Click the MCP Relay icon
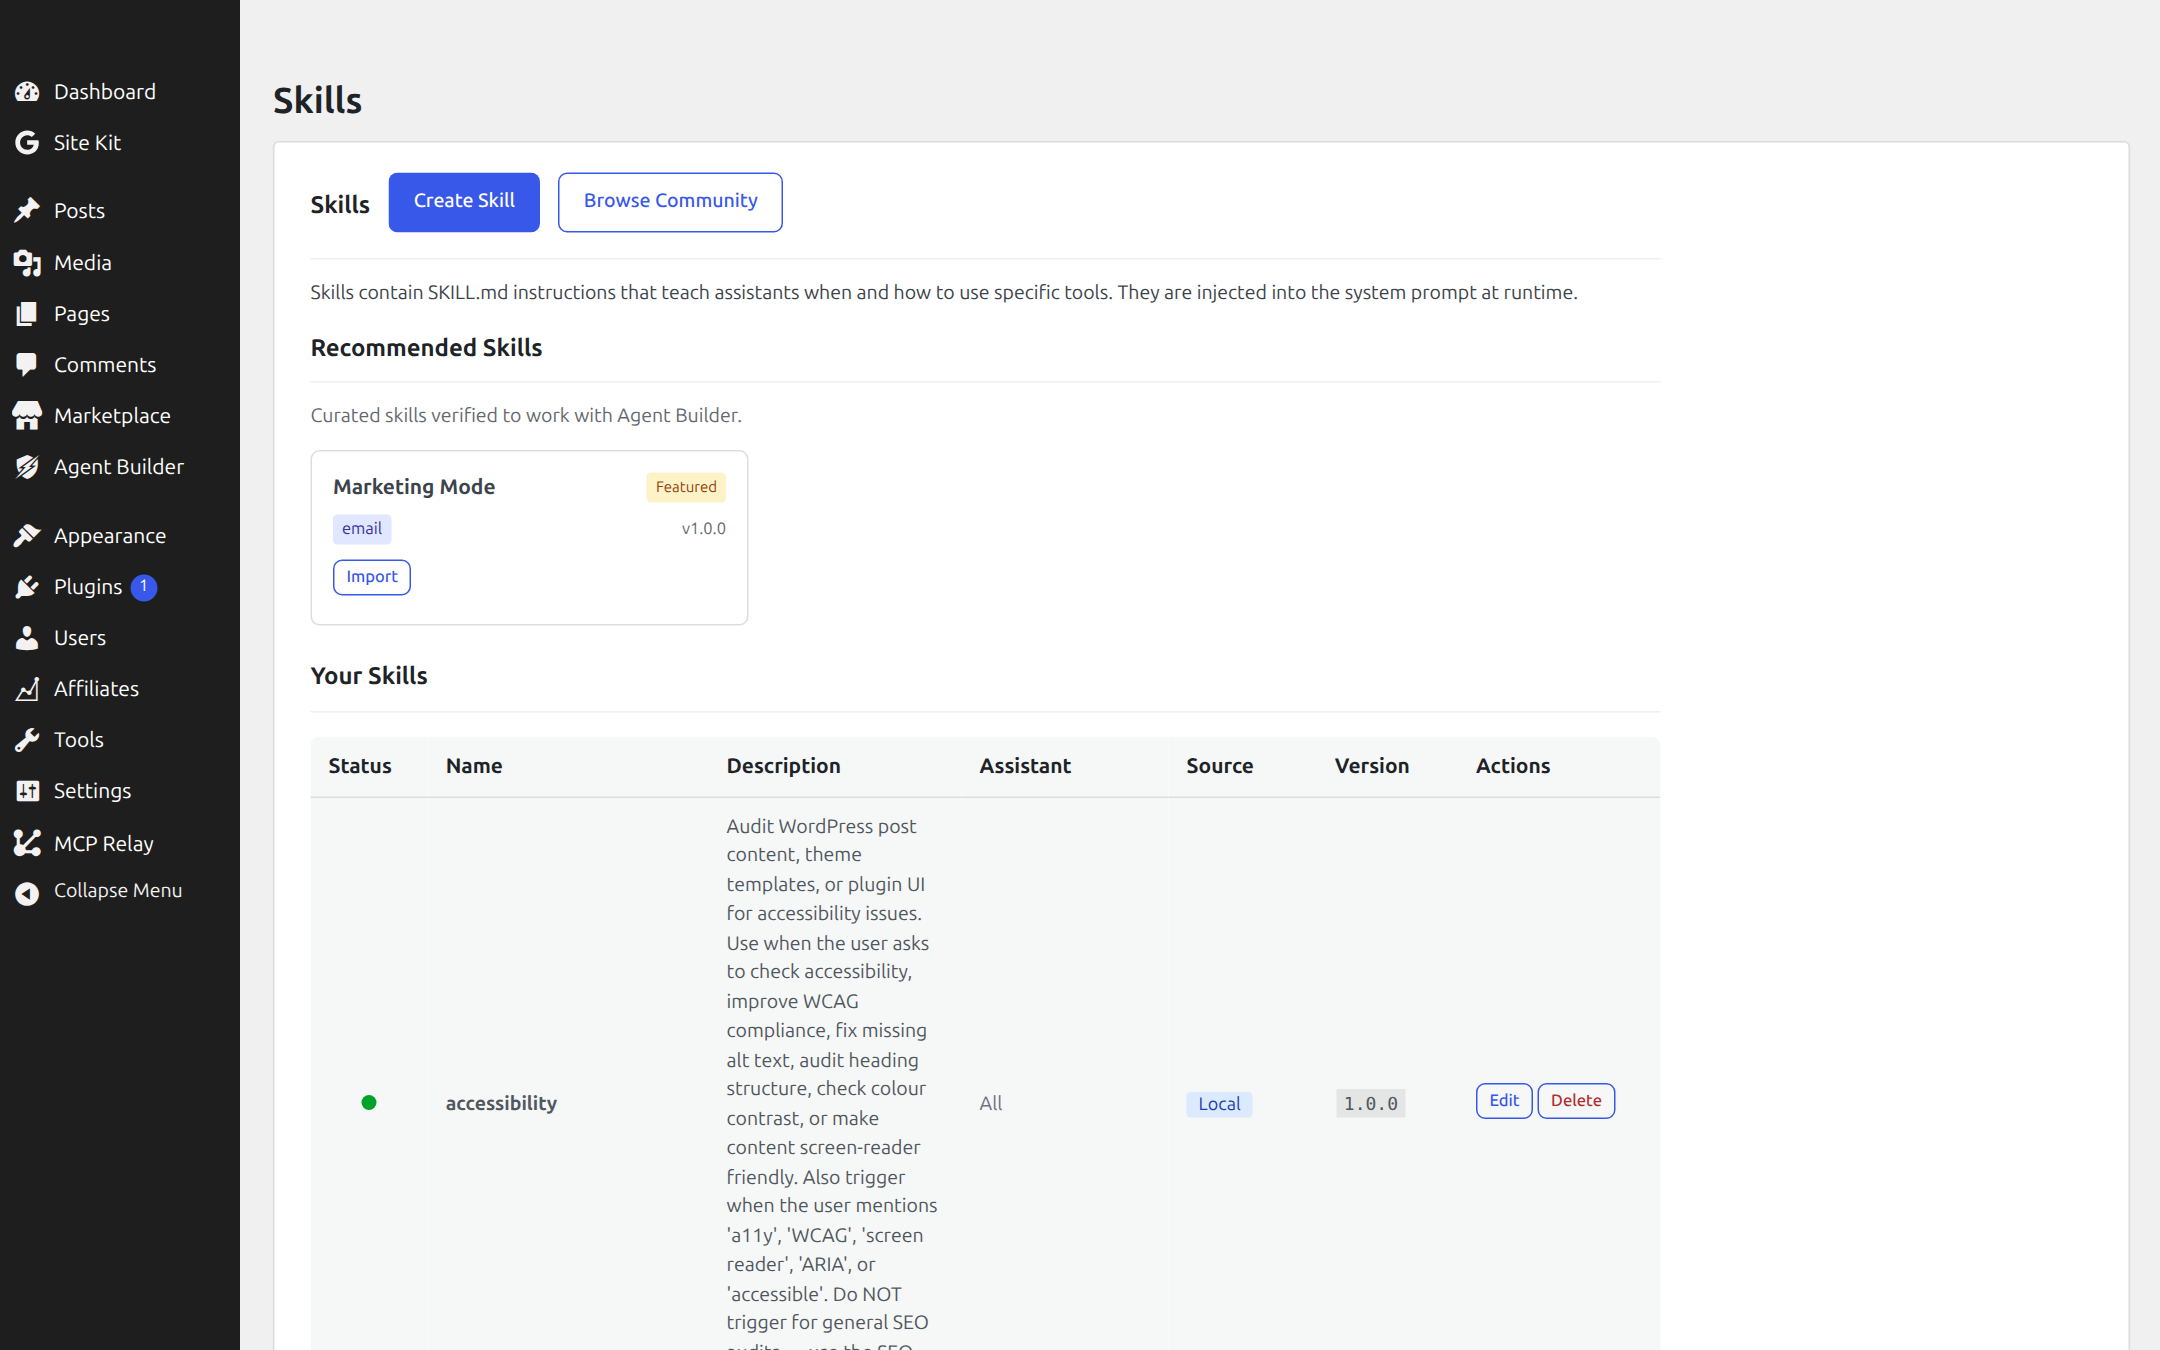 click(27, 844)
